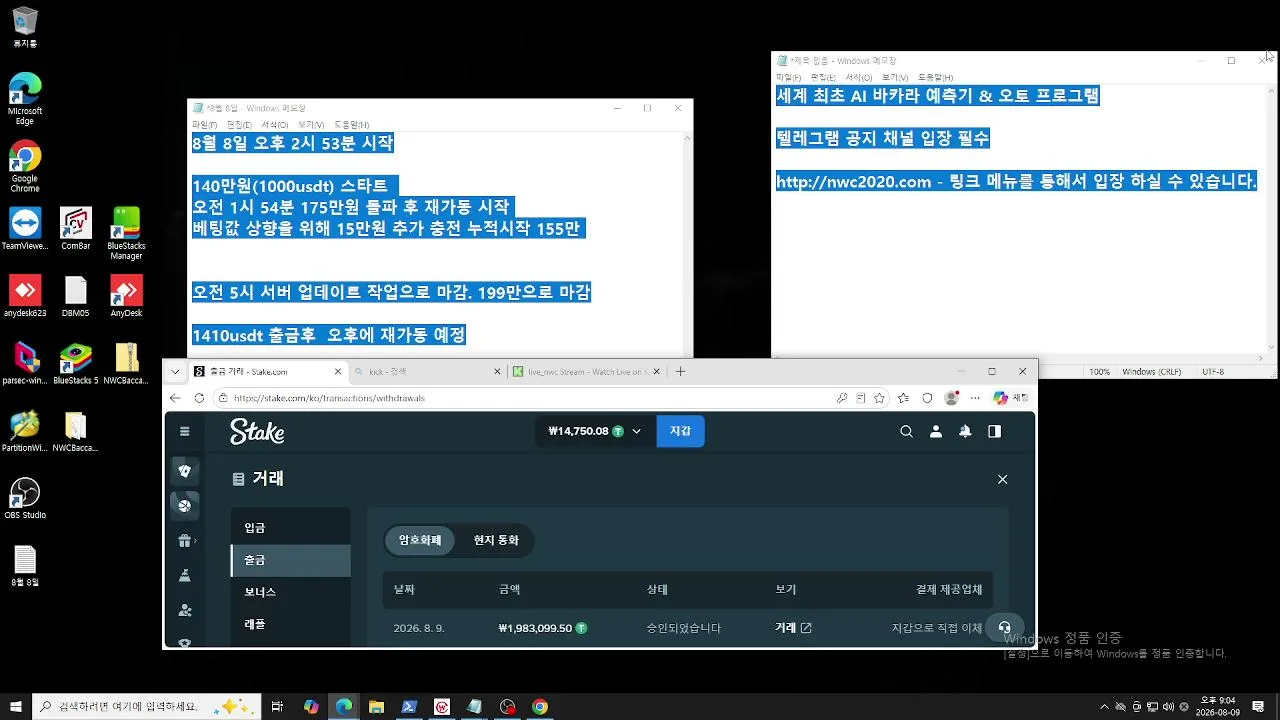This screenshot has width=1280, height=720.
Task: Expand the ₩14,750.08 balance dropdown
Action: [x=594, y=431]
